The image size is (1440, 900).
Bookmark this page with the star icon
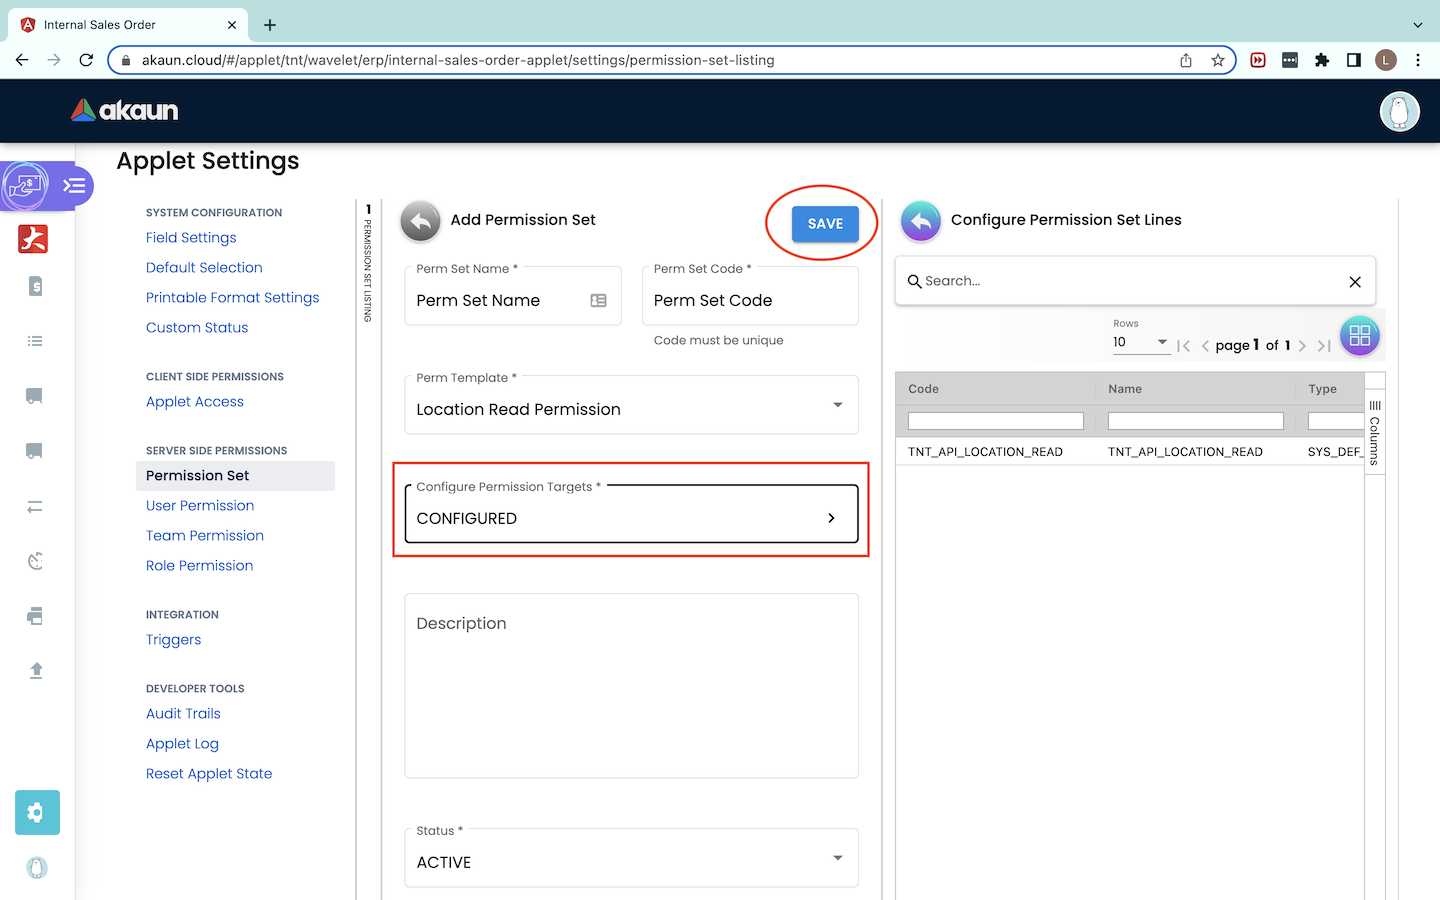click(1218, 60)
